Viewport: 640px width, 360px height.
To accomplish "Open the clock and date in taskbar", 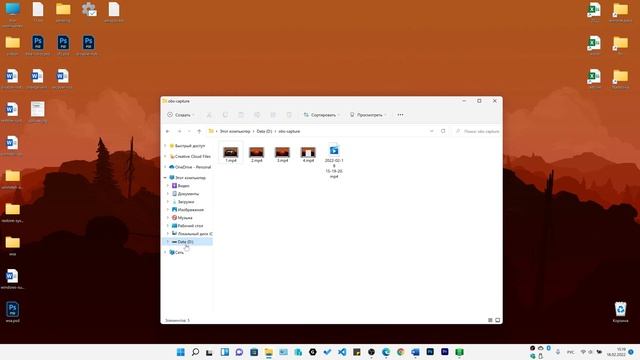I will click(616, 352).
